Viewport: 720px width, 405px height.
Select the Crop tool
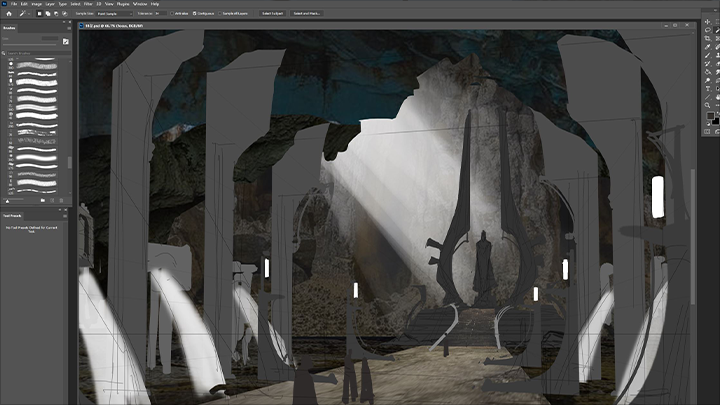click(x=708, y=39)
